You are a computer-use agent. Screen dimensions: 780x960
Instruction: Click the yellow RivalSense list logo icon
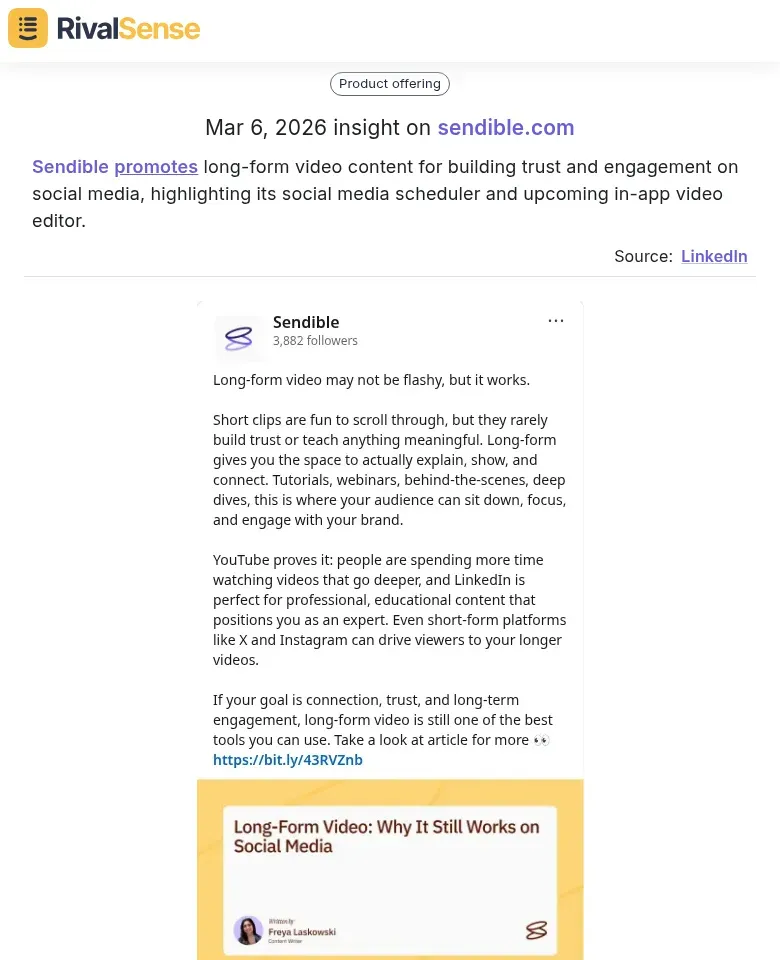pos(27,27)
